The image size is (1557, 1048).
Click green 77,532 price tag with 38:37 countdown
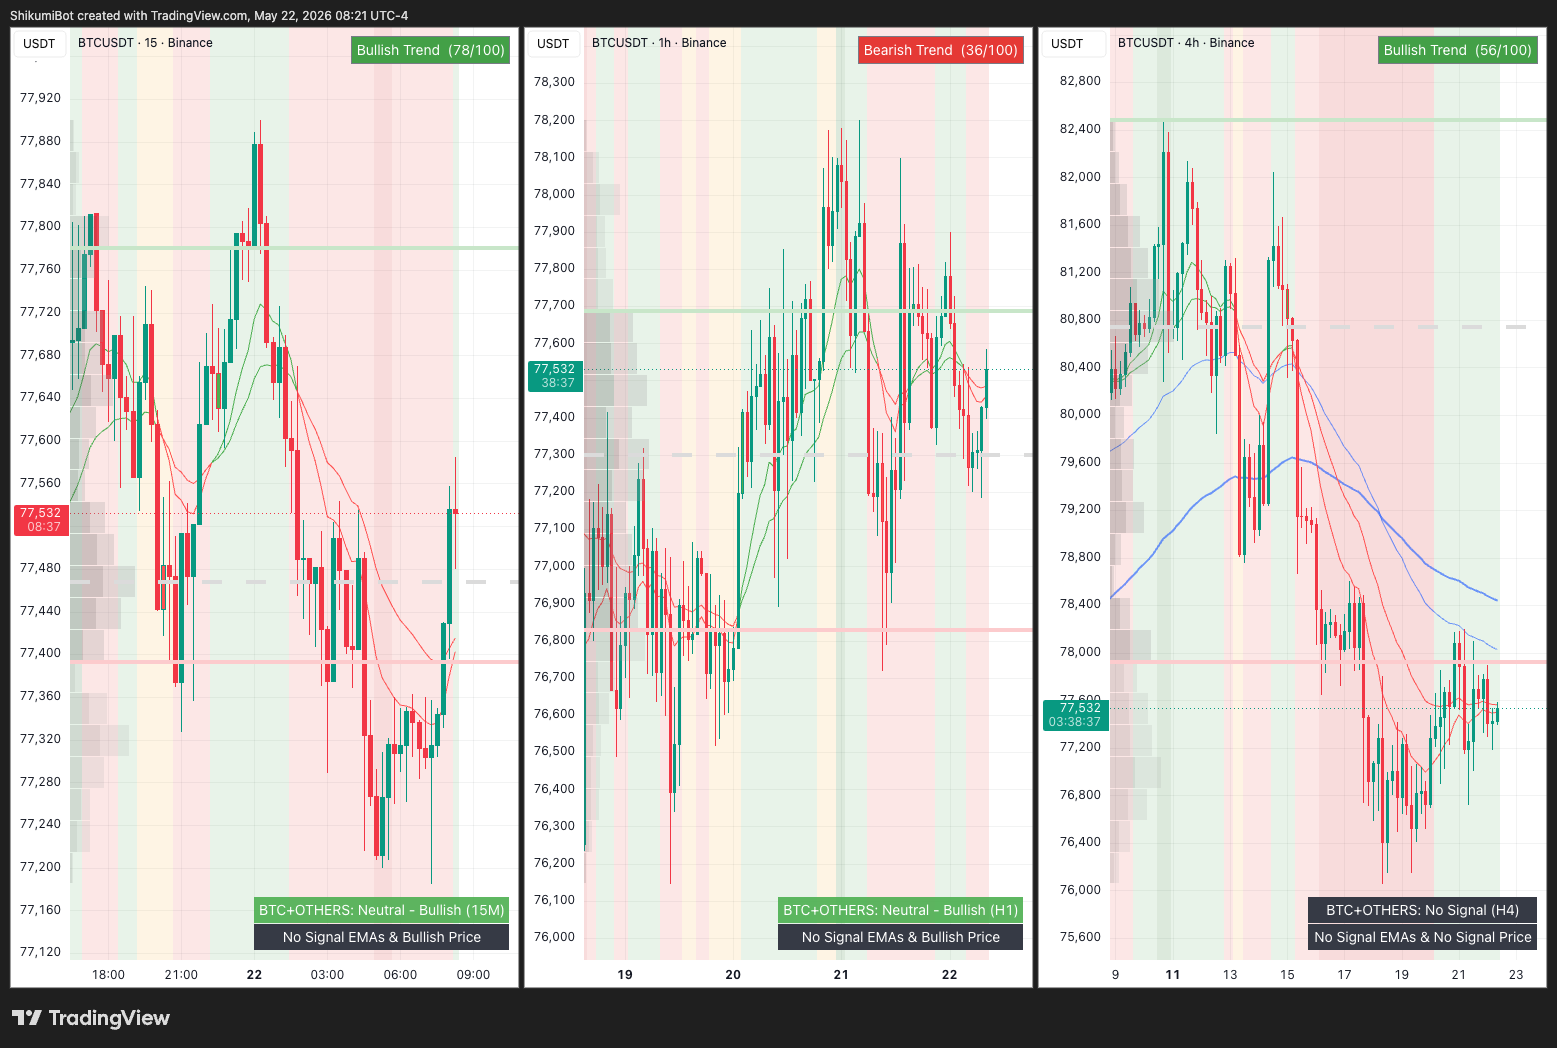[555, 376]
